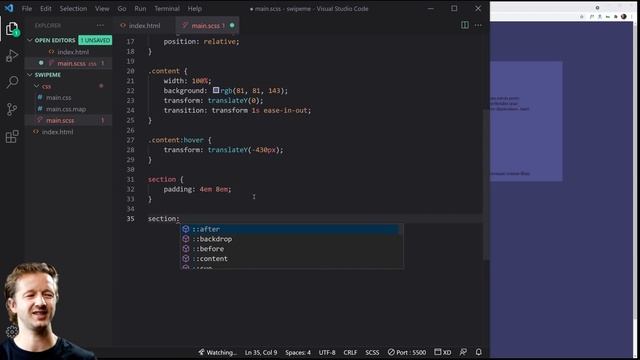Click the transition: transform 1s ease-in-out line
This screenshot has width=640, height=360.
[x=237, y=110]
